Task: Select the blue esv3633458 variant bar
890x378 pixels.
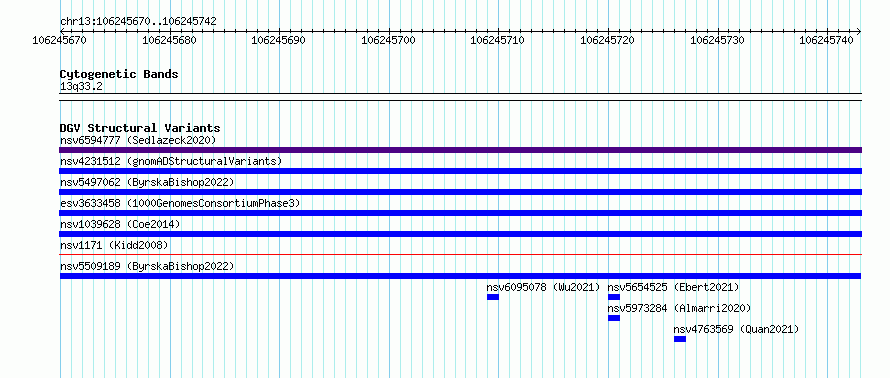Action: coord(460,213)
